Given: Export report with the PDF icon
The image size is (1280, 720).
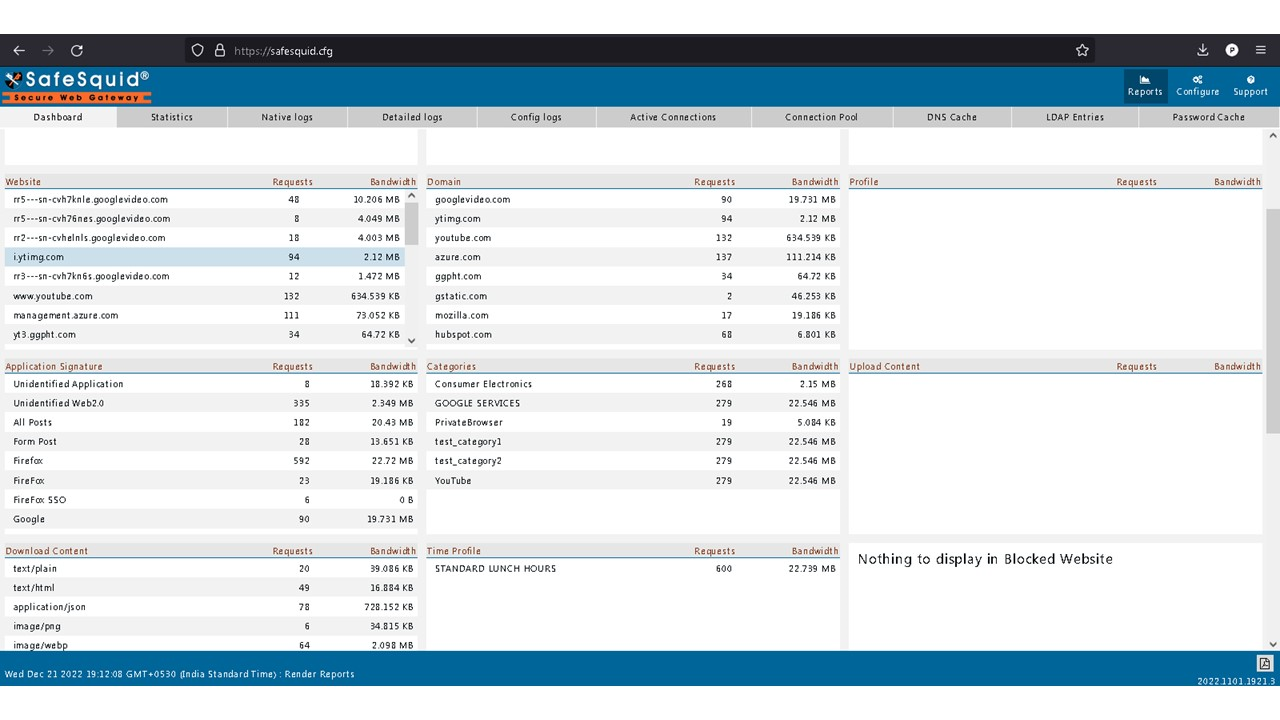Looking at the screenshot, I should point(1264,664).
